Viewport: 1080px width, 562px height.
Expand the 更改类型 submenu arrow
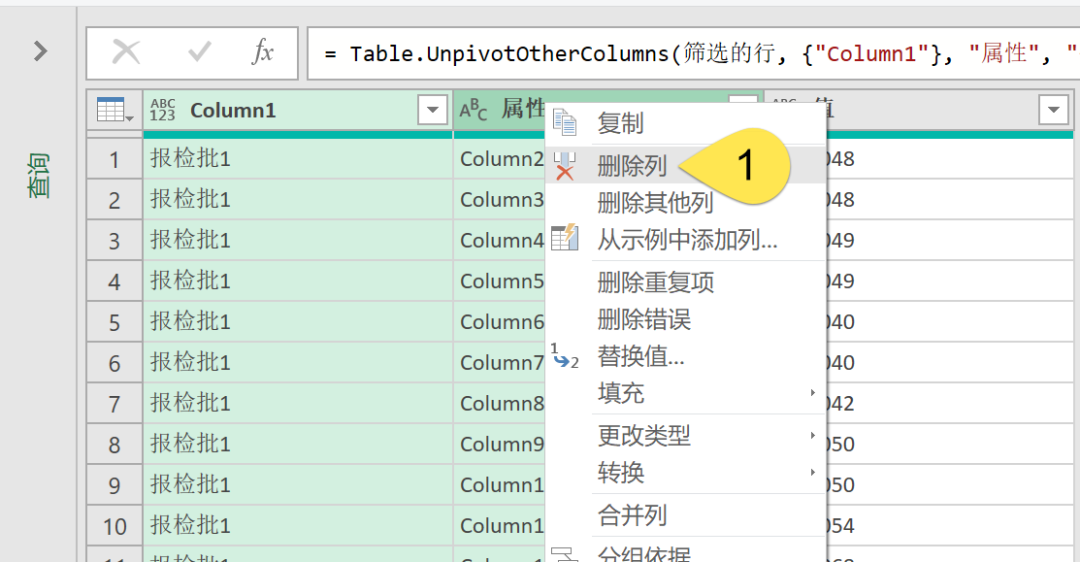[x=813, y=435]
